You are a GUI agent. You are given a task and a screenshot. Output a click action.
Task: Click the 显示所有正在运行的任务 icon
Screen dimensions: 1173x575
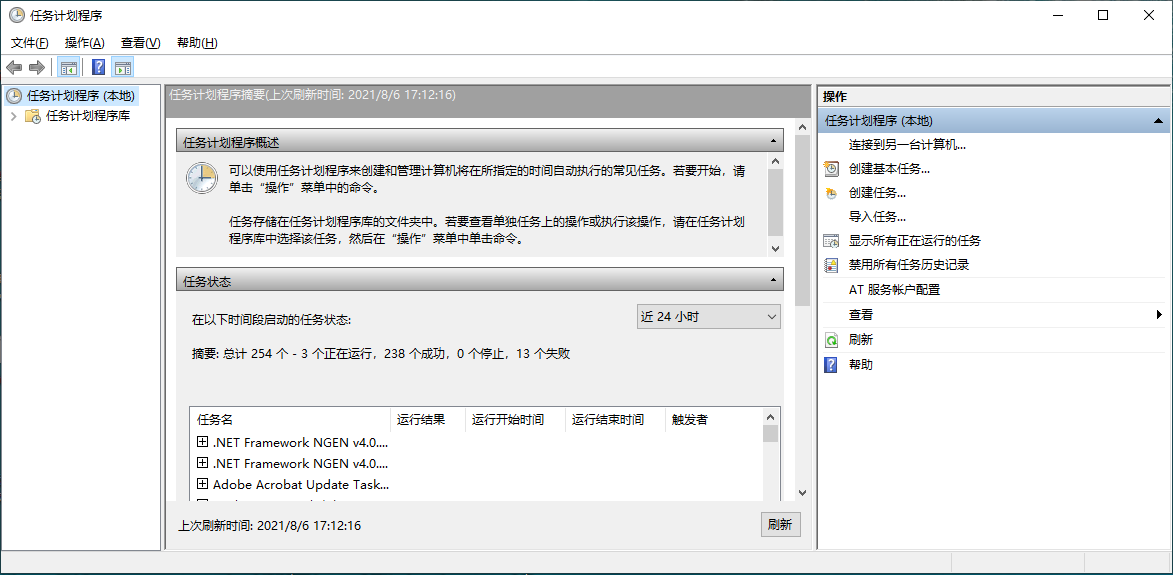(x=831, y=241)
